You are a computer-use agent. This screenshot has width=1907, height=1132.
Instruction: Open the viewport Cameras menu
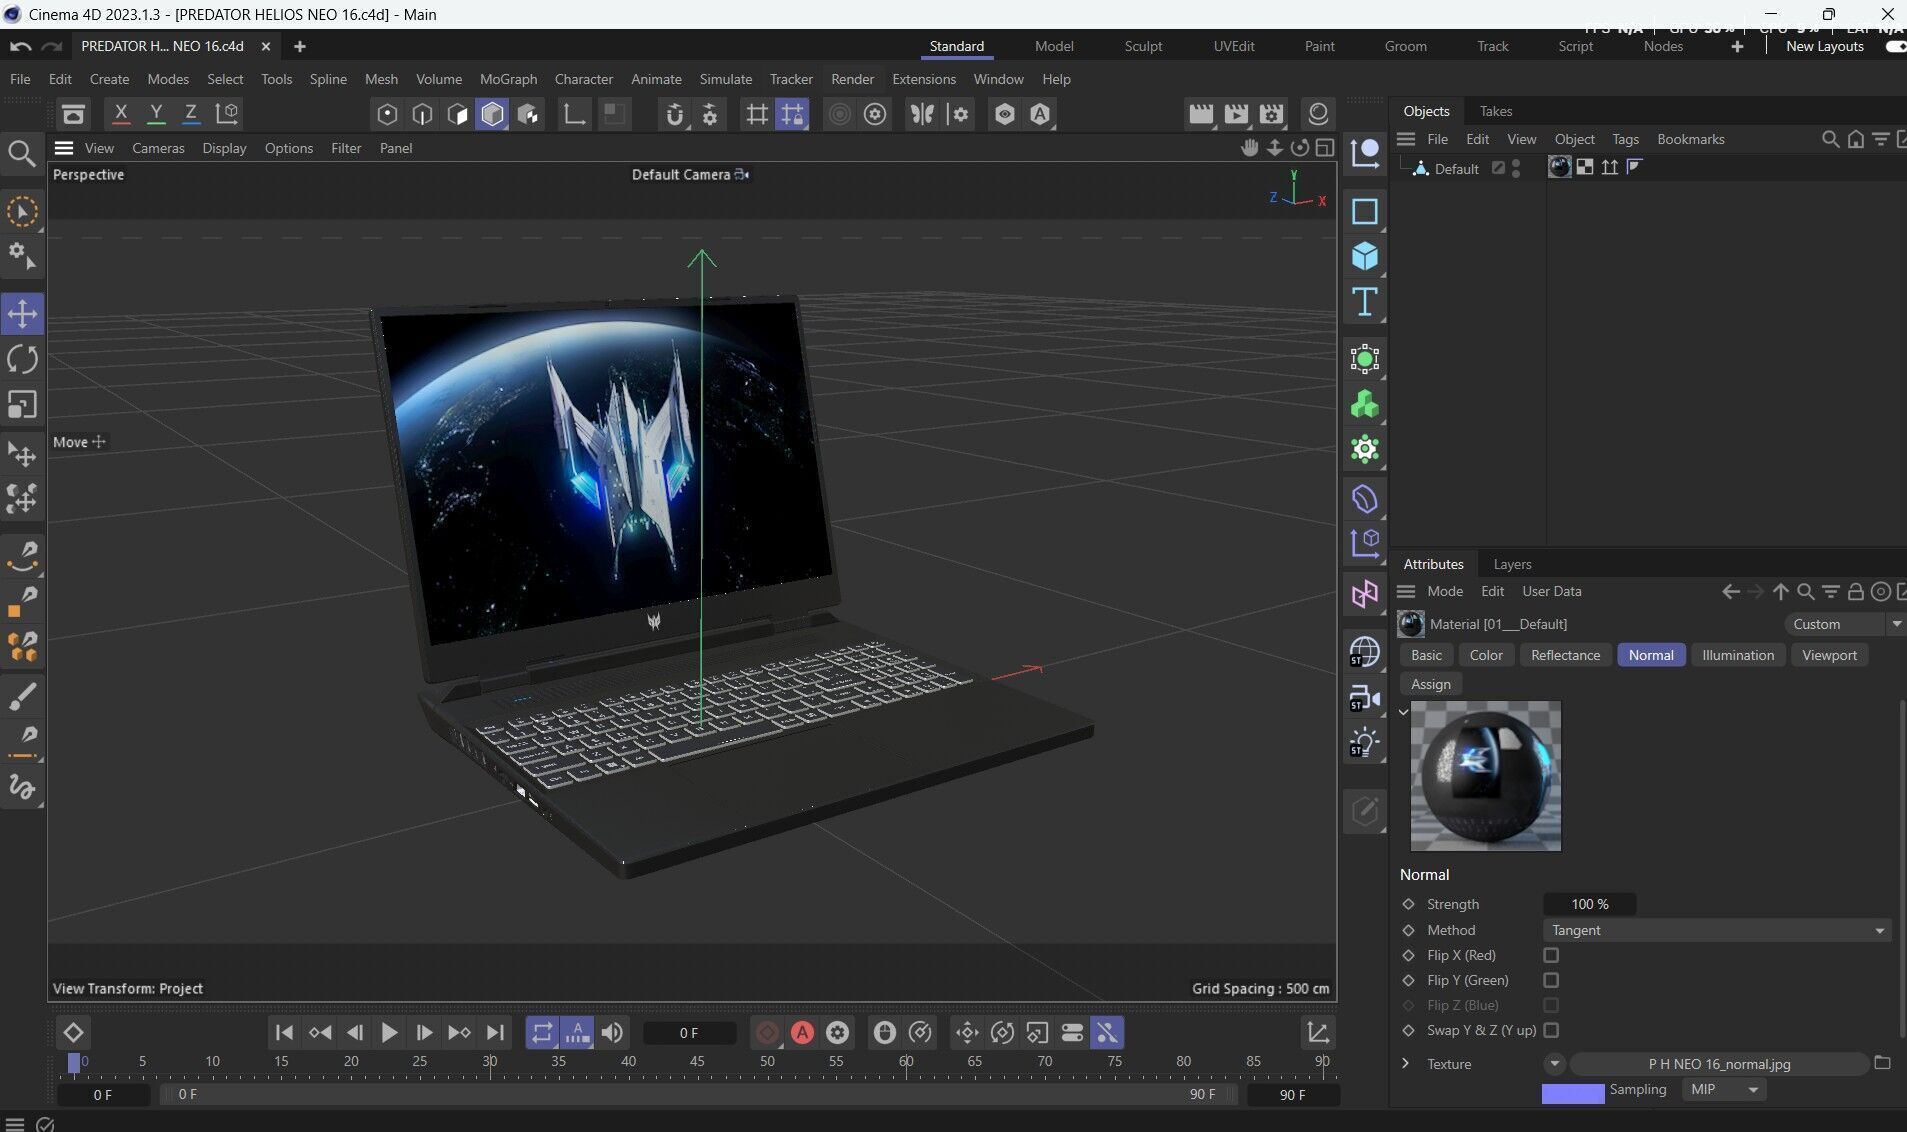pos(158,148)
